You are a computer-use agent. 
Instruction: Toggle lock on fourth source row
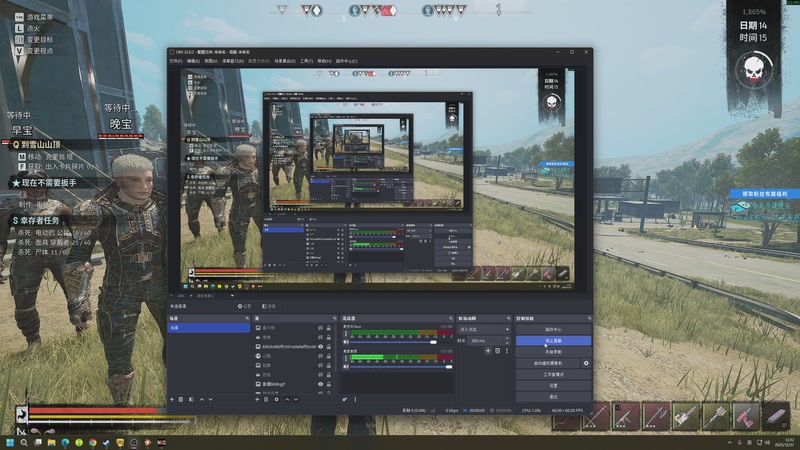329,356
